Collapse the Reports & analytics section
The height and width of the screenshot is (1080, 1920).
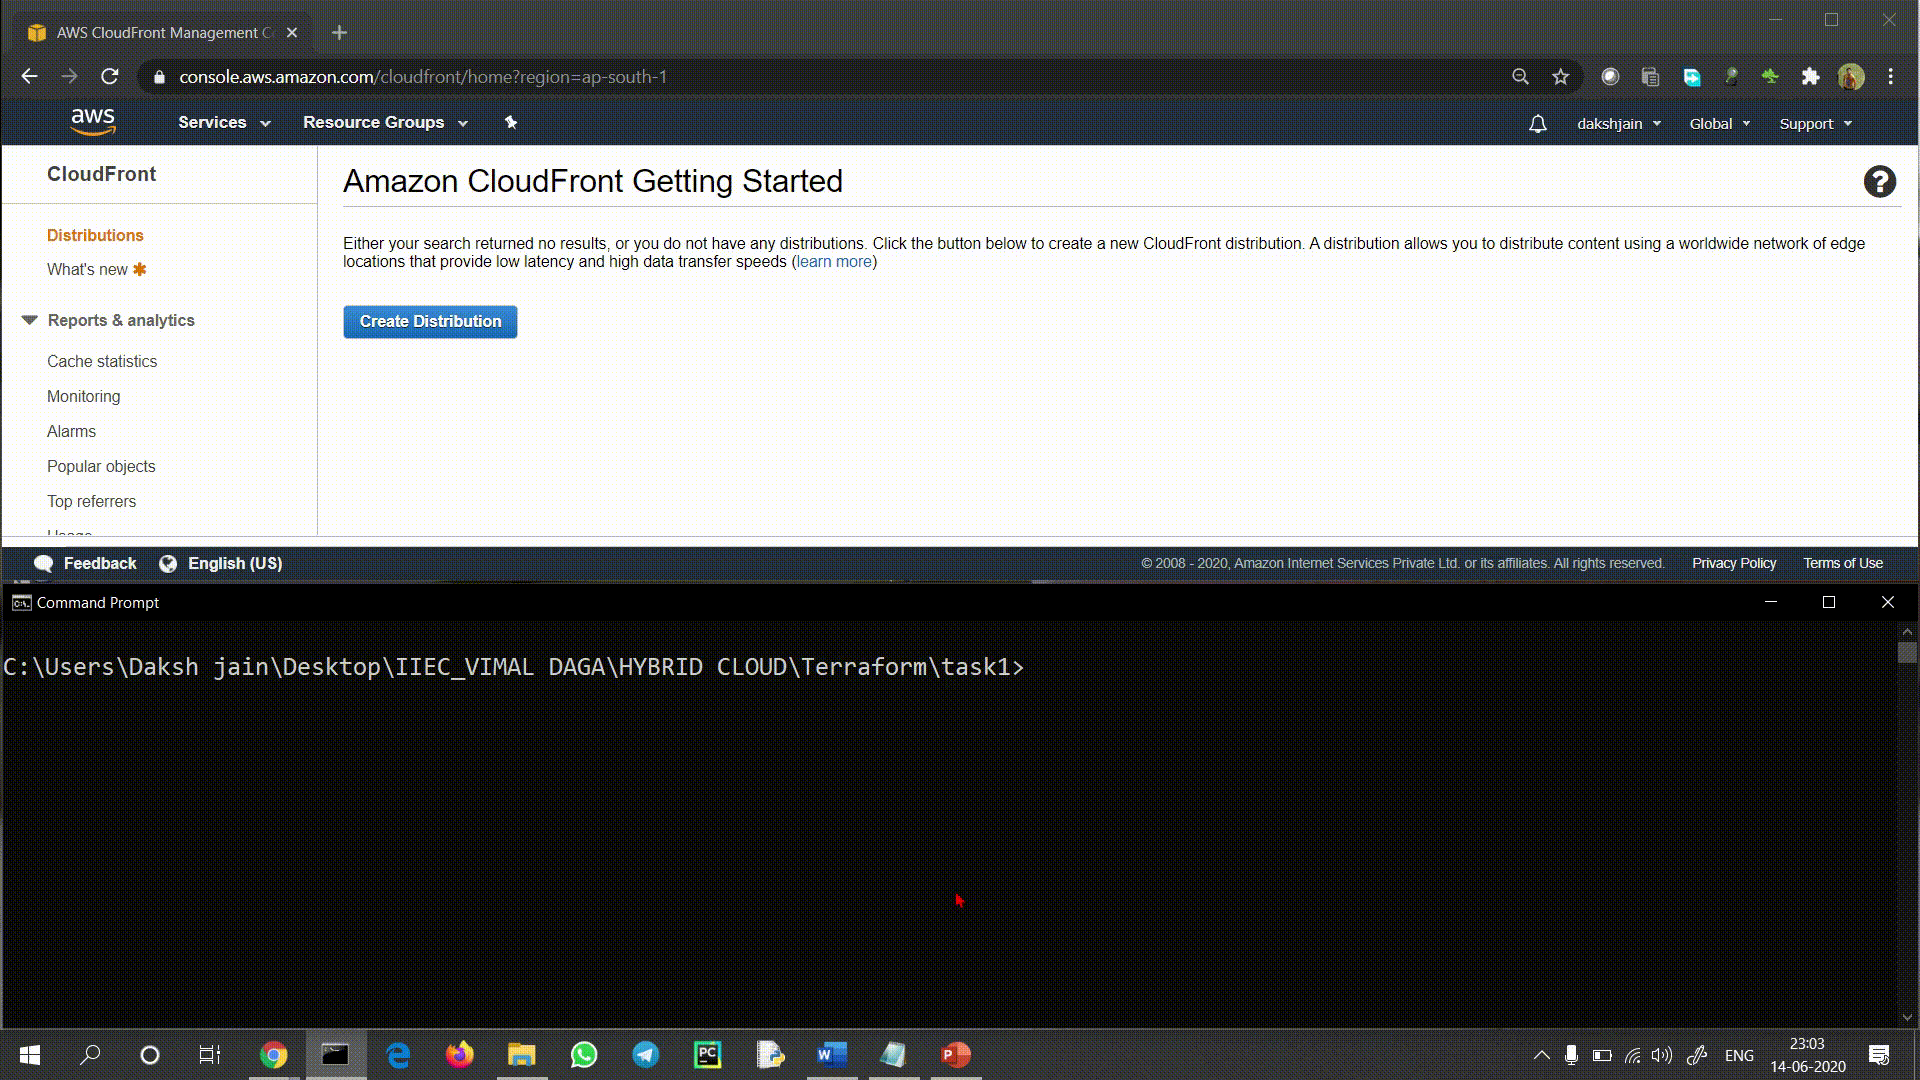(29, 320)
